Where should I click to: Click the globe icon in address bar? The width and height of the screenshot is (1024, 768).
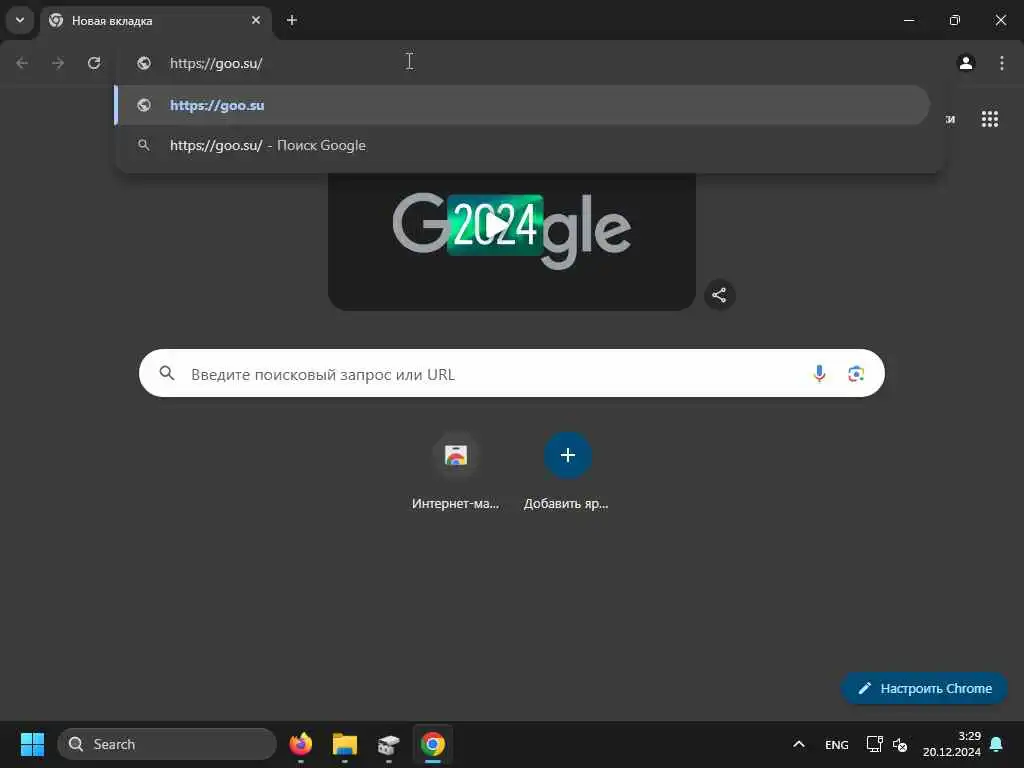(x=144, y=63)
